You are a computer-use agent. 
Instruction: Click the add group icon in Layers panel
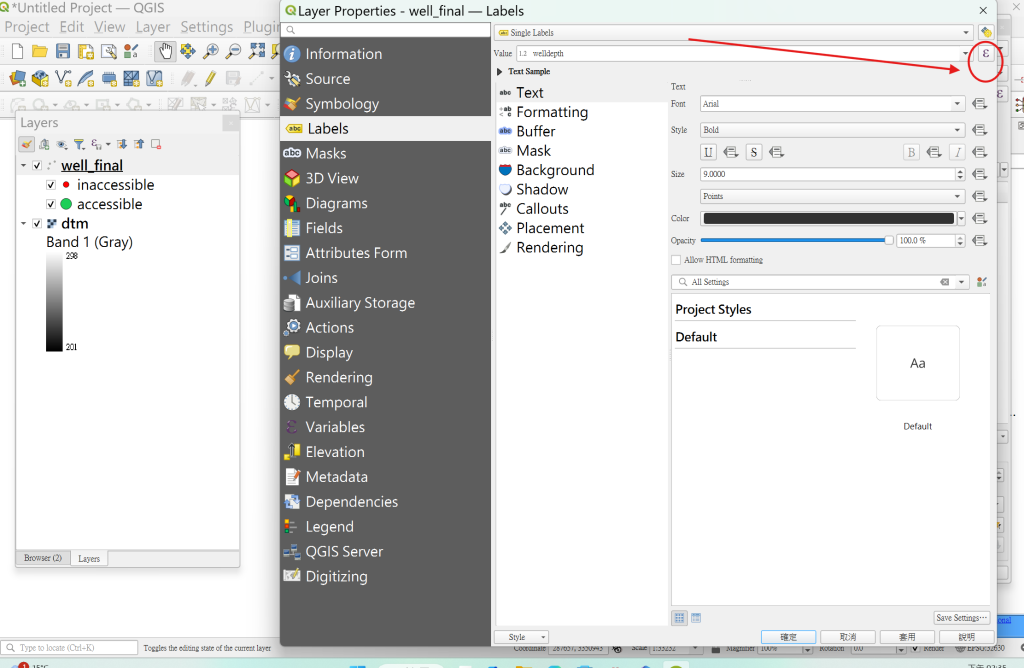coord(44,143)
